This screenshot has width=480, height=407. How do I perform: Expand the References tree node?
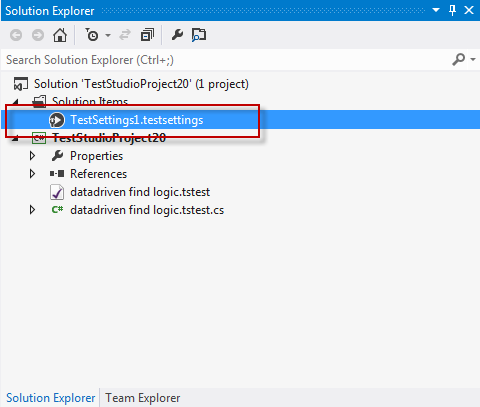pyautogui.click(x=32, y=174)
